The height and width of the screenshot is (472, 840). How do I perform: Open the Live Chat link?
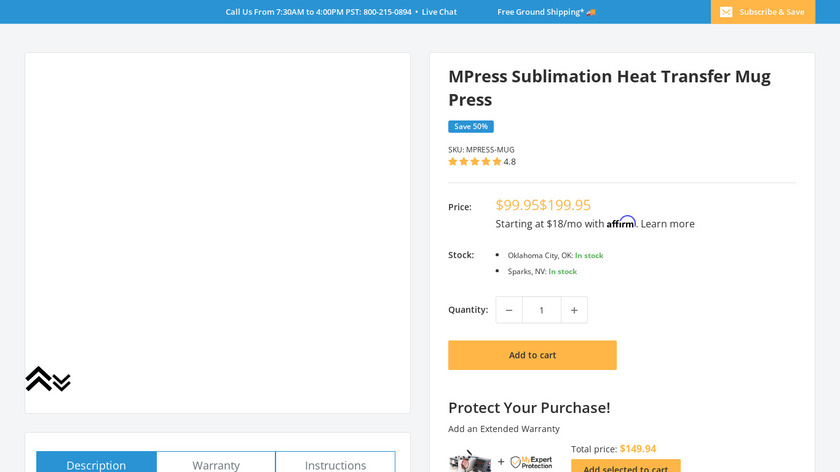coord(439,12)
